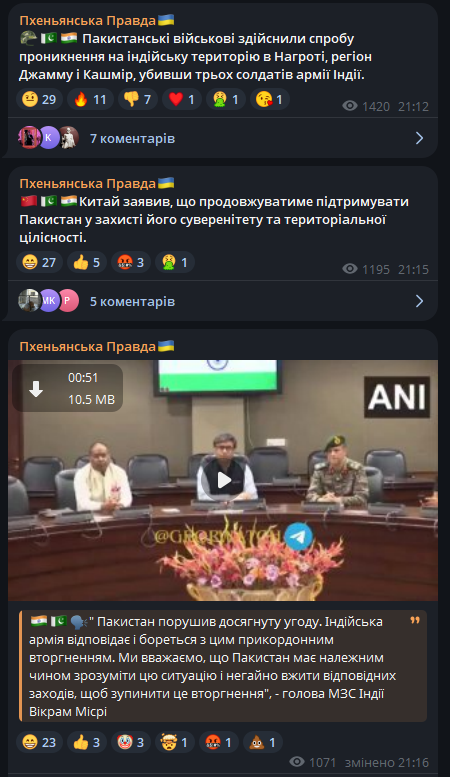Click the raised-eyebrow reaction with 29

(x=40, y=100)
